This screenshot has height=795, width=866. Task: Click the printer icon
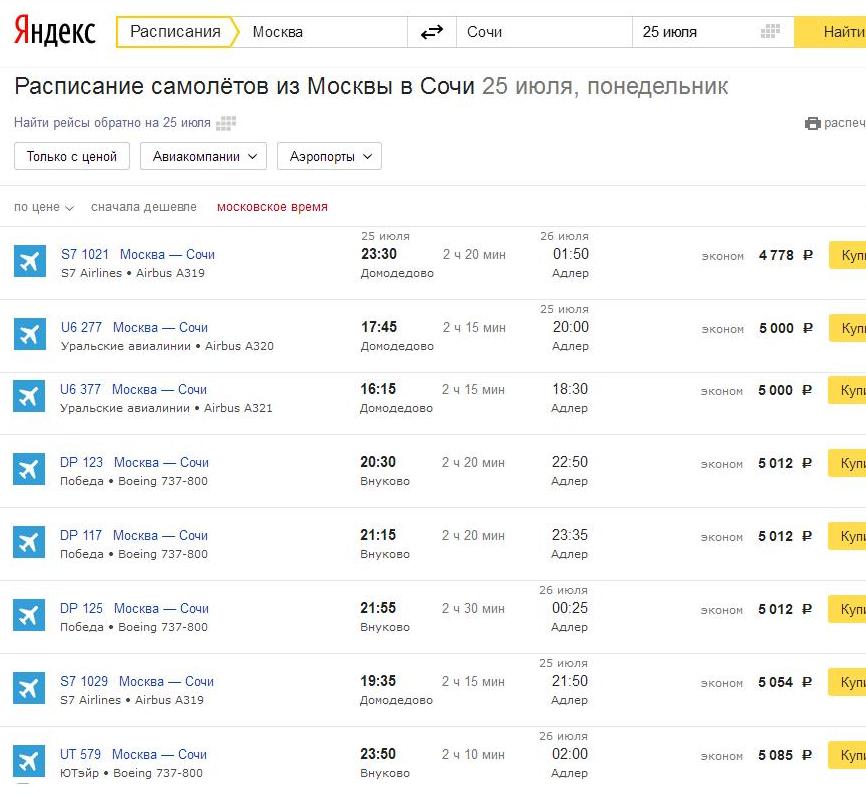pyautogui.click(x=812, y=124)
